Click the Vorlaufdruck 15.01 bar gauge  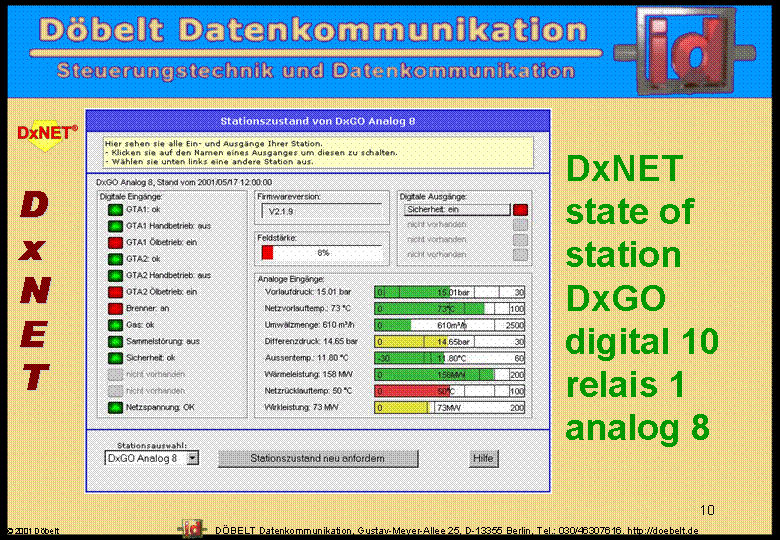pyautogui.click(x=450, y=292)
